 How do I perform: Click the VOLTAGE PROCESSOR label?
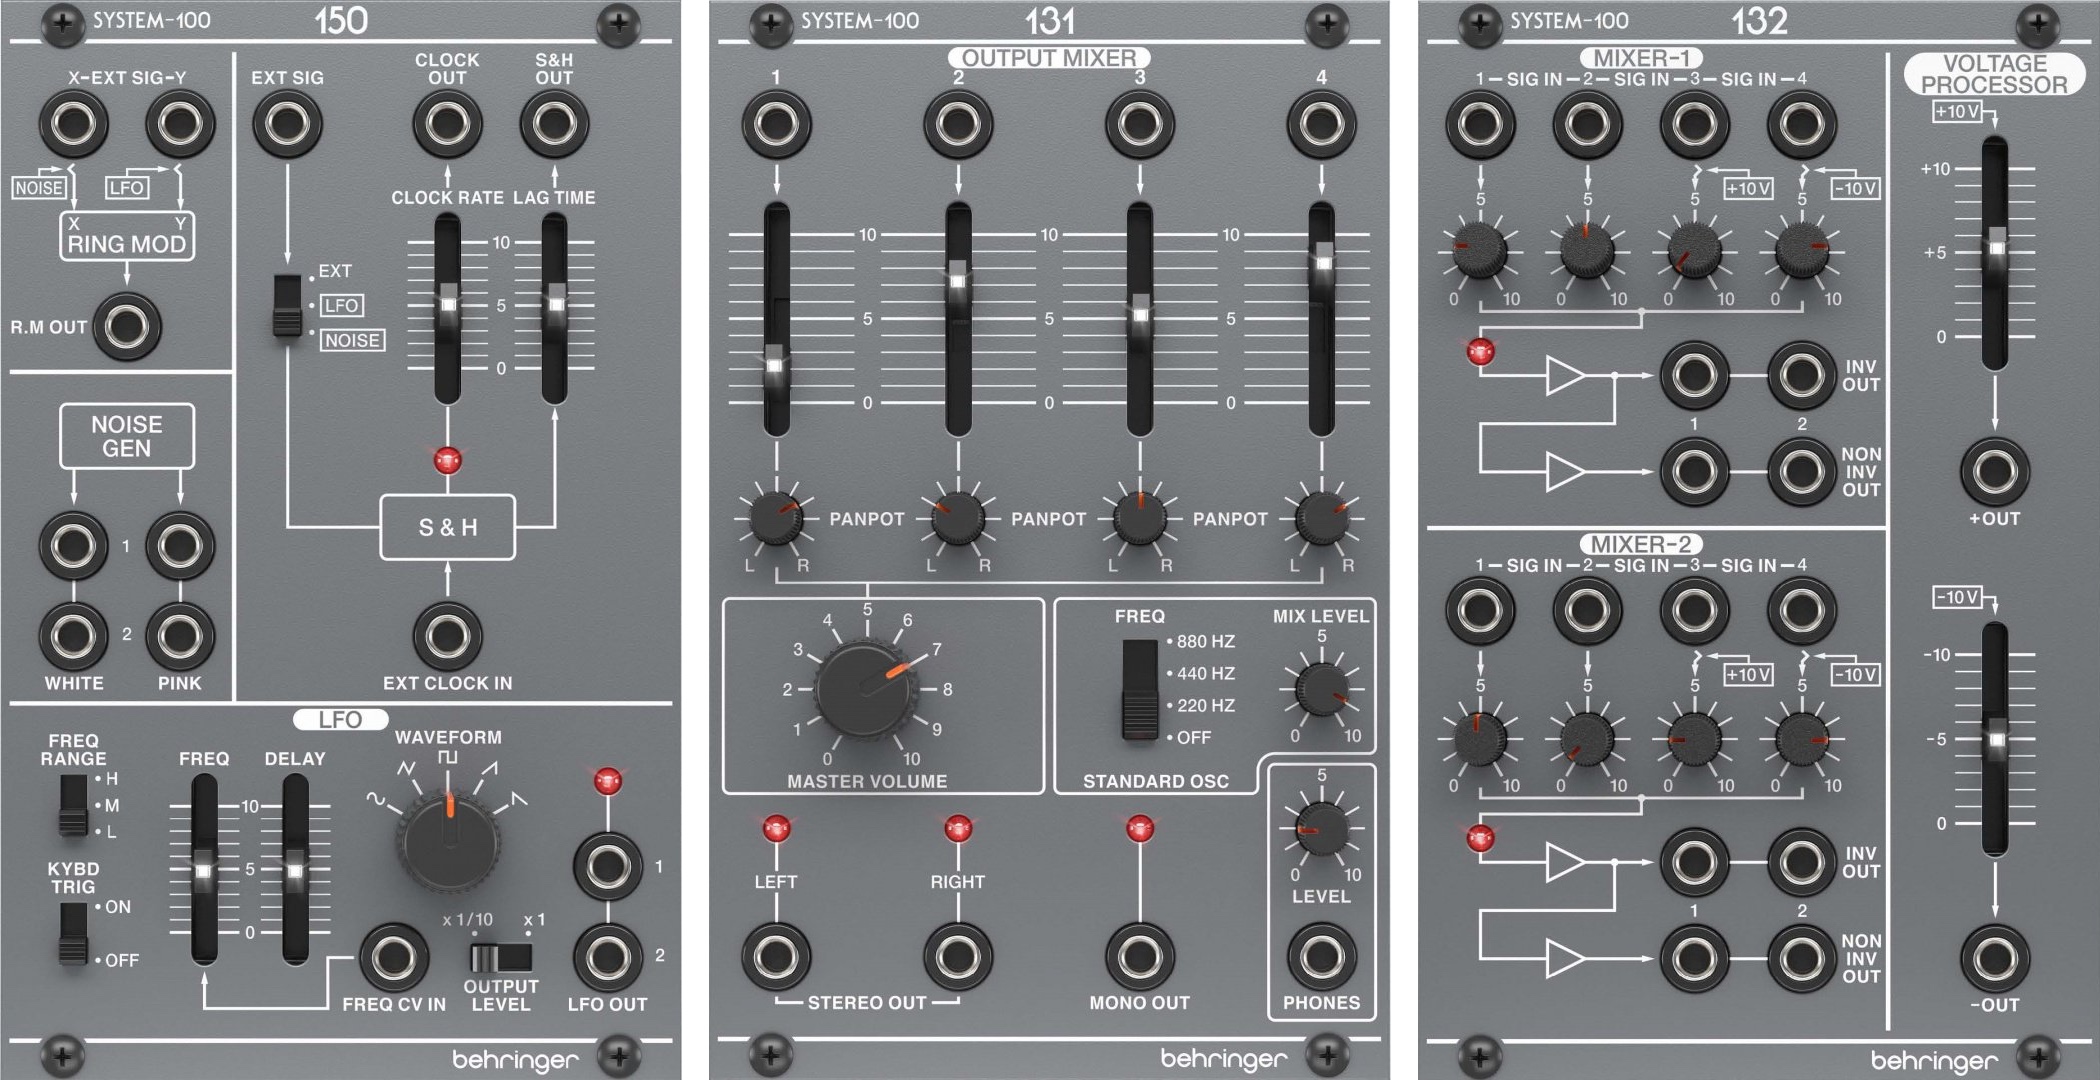(1994, 74)
